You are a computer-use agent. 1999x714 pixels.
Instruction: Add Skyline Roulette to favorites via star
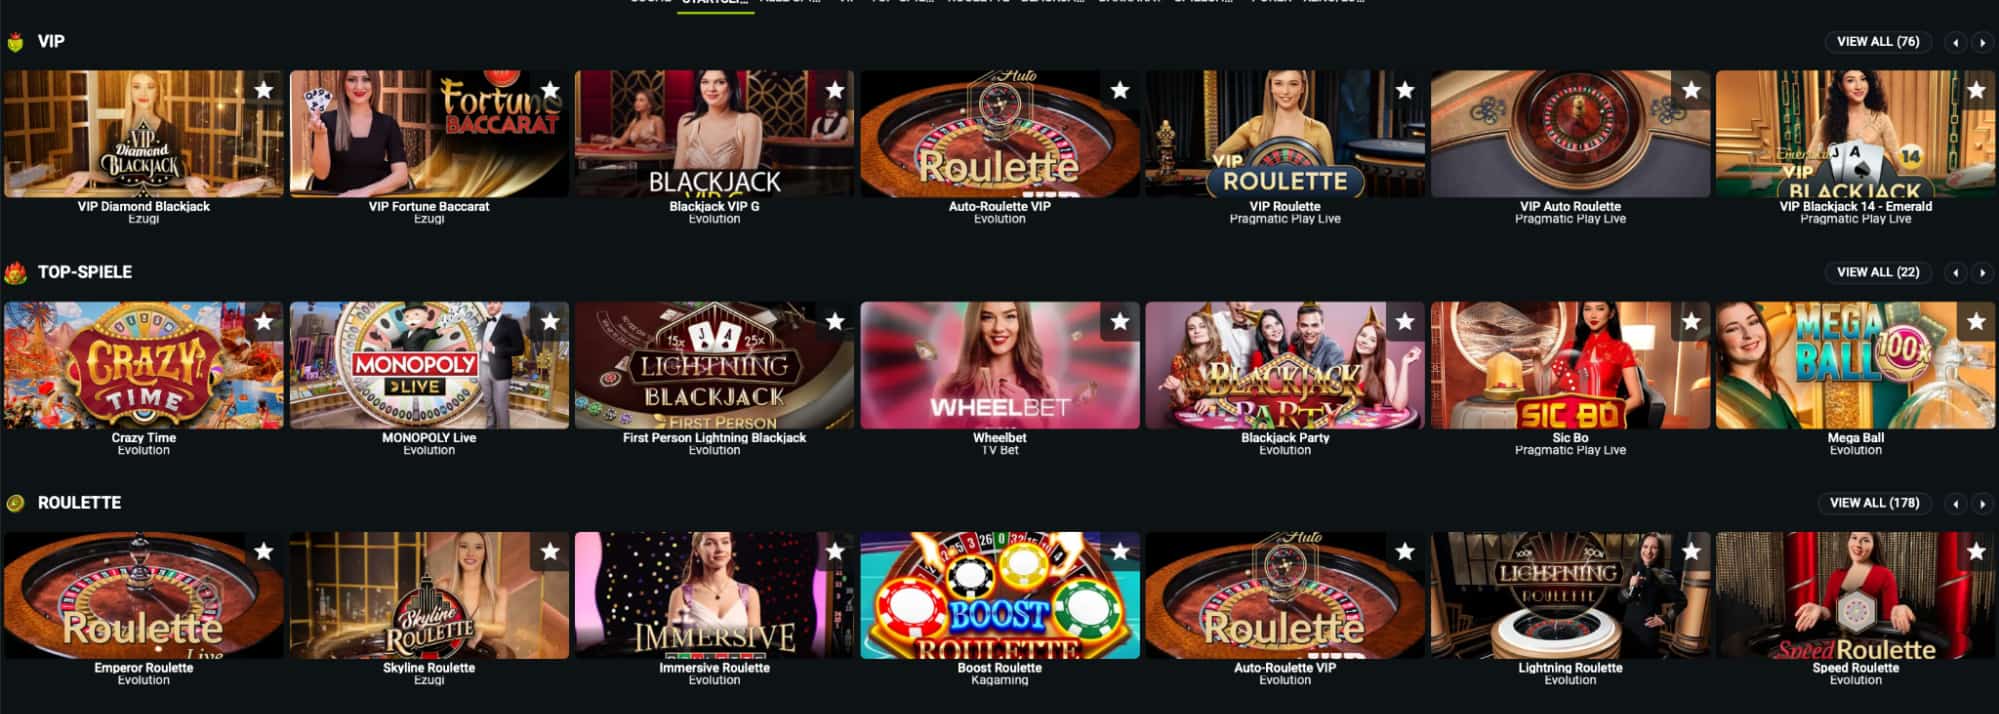pos(549,551)
